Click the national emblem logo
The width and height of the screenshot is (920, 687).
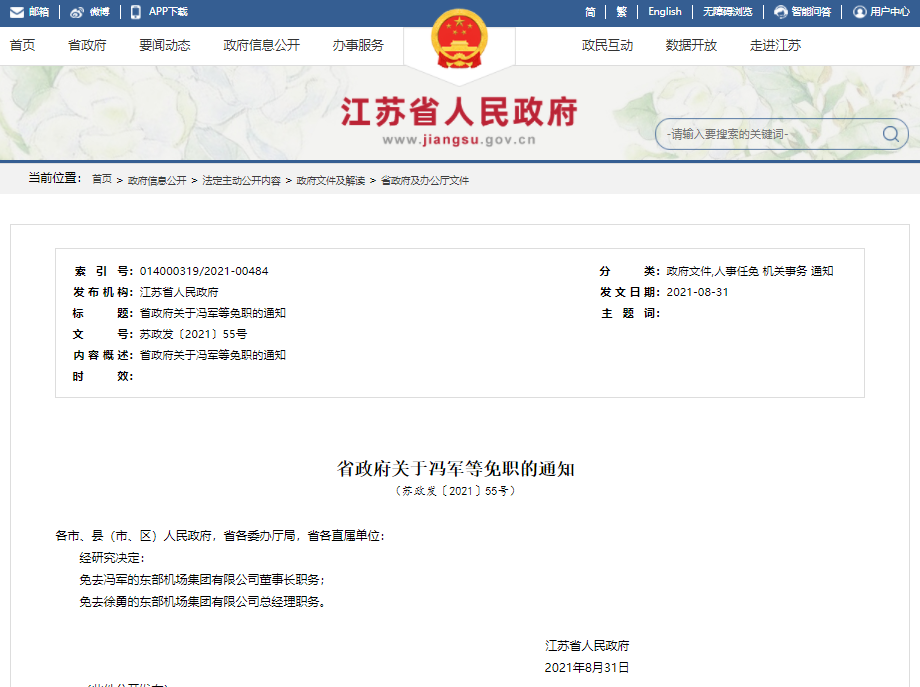(x=459, y=42)
